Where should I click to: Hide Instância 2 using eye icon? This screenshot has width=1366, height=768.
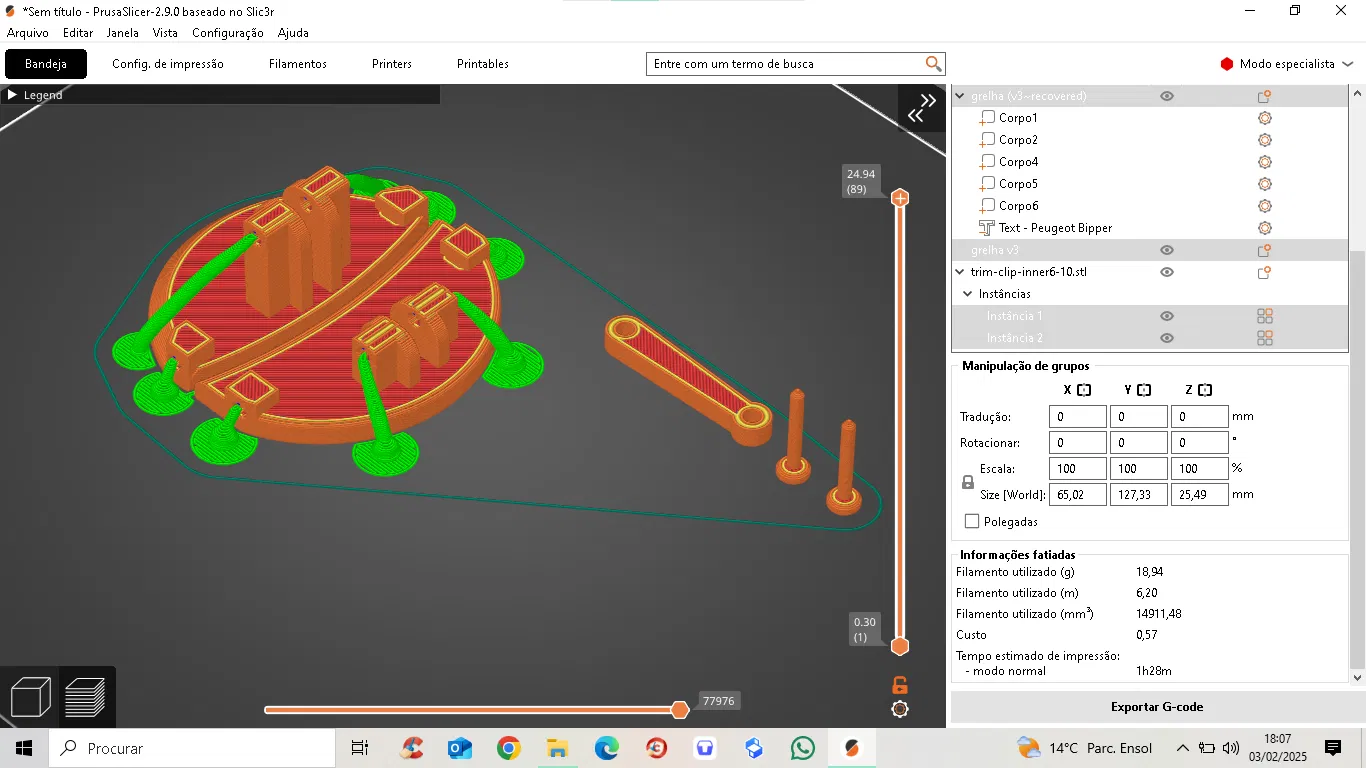(x=1166, y=338)
